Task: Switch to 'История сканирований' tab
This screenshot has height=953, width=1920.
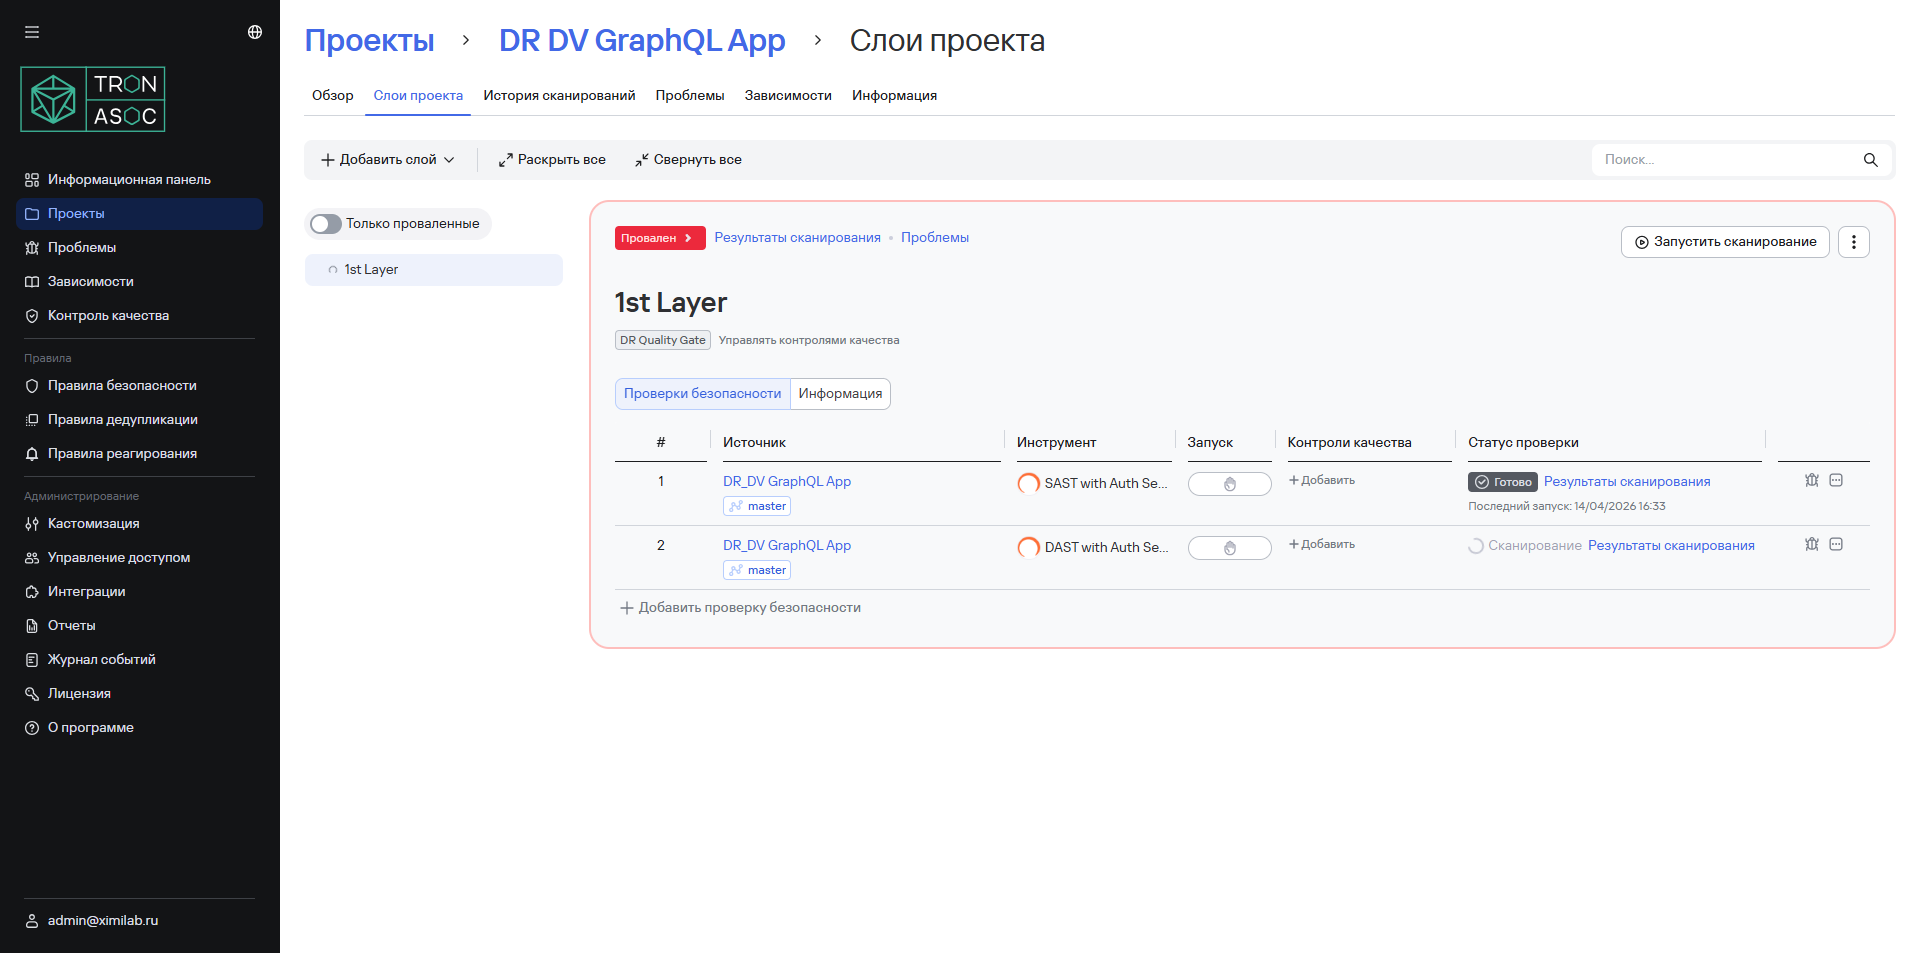Action: [x=559, y=96]
